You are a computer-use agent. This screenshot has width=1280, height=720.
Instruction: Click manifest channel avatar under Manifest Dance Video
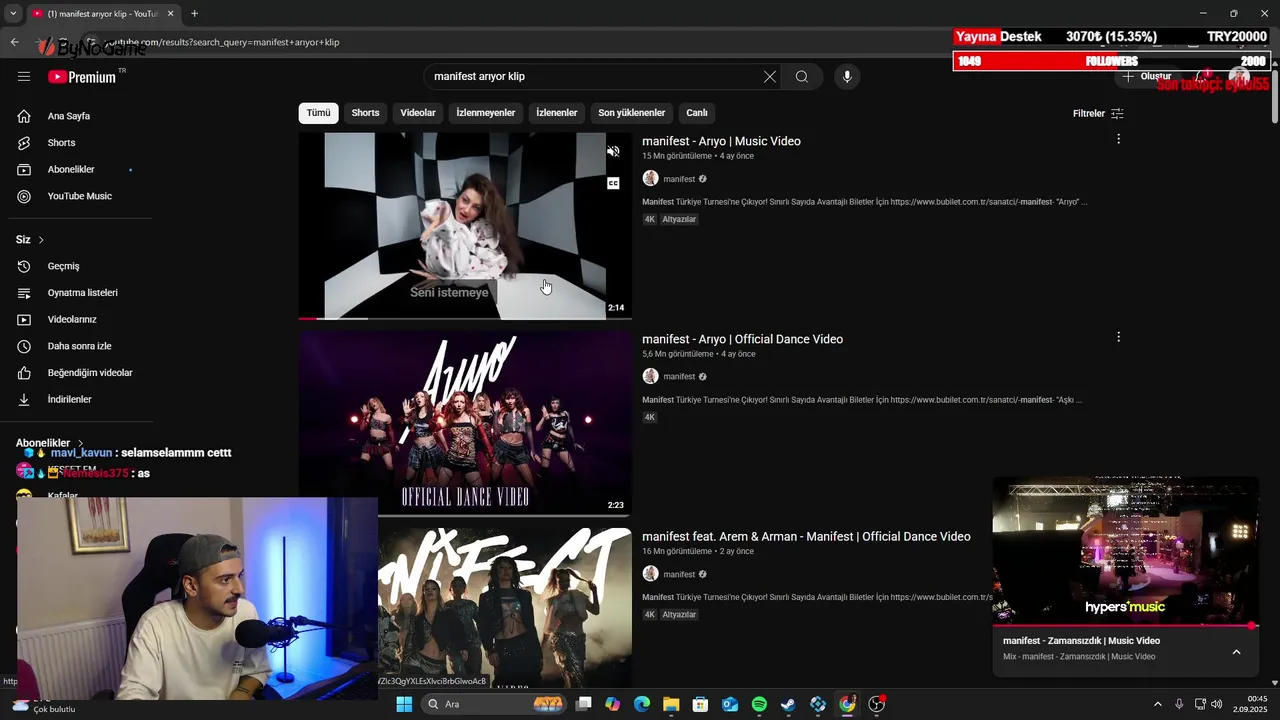pos(650,574)
